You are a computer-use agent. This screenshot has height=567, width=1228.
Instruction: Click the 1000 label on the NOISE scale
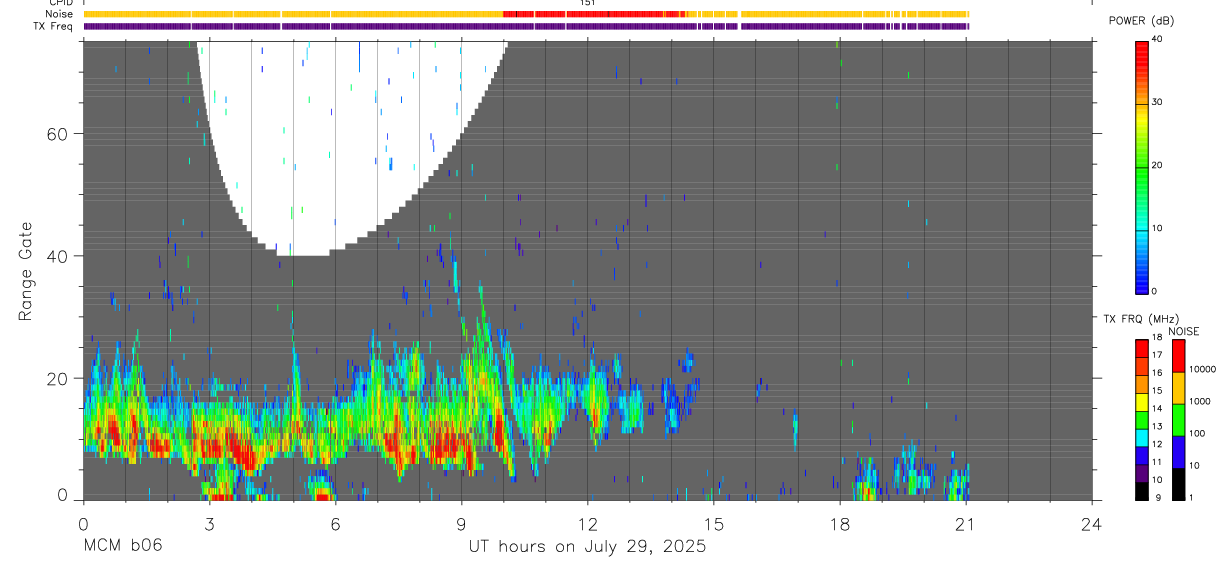coord(1199,401)
